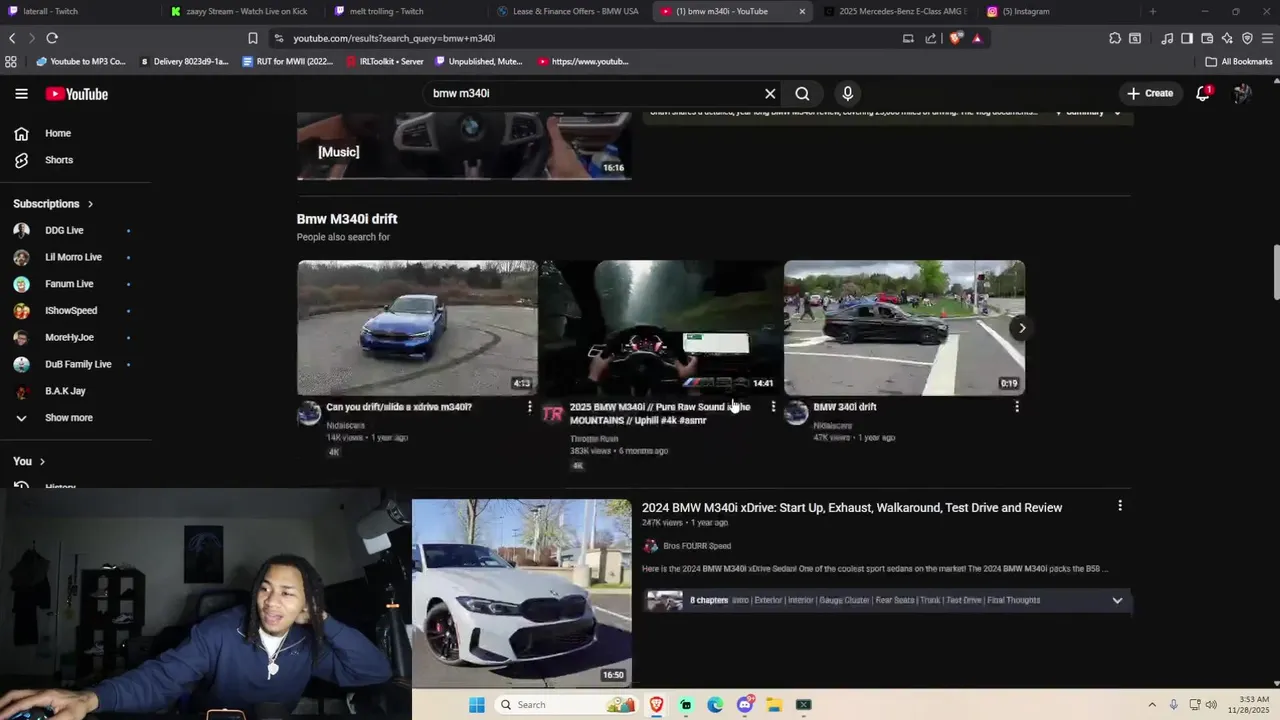The width and height of the screenshot is (1280, 720).
Task: Open the Brave Shields lion icon
Action: pyautogui.click(x=955, y=38)
